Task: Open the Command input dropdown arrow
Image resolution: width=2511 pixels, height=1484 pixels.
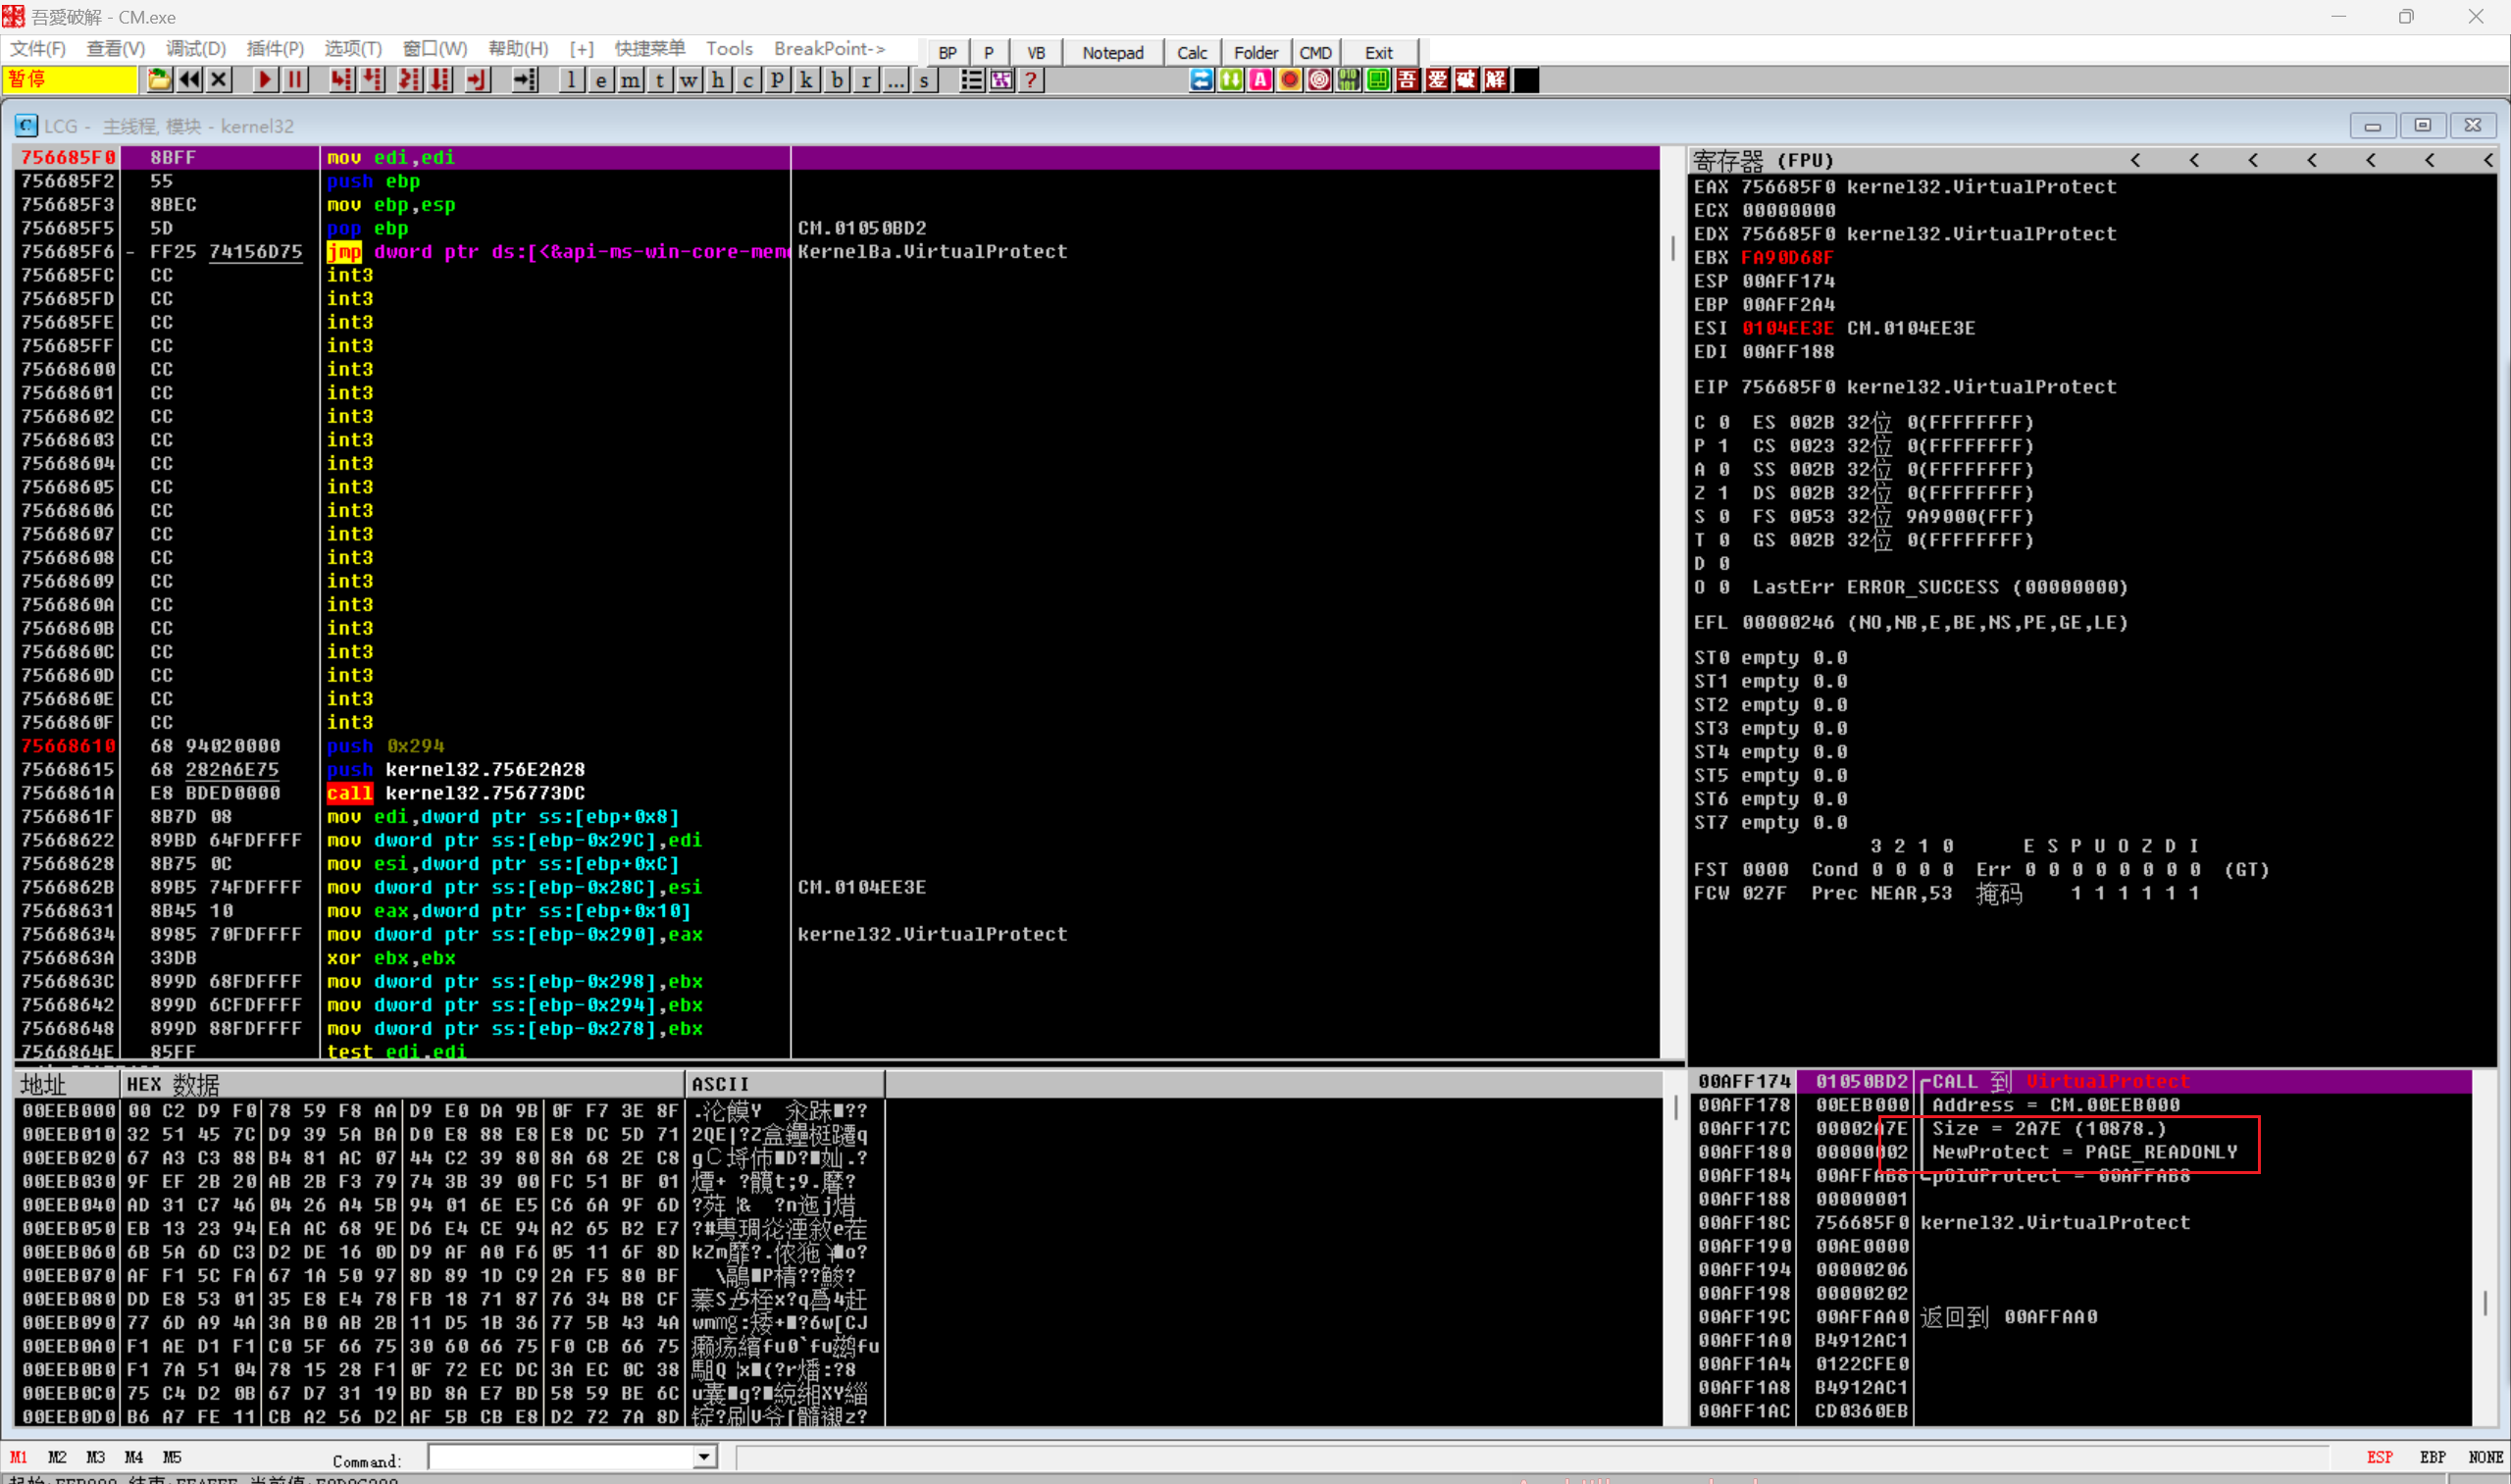Action: pos(705,1456)
